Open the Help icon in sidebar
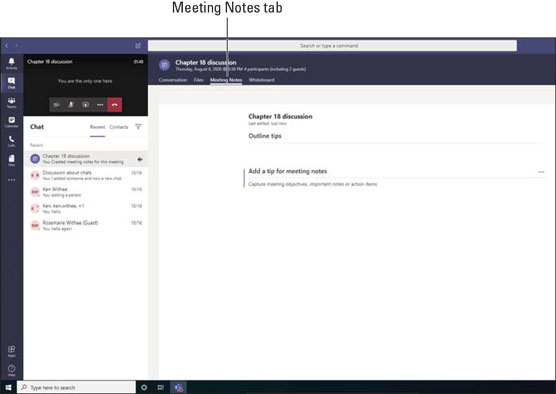The width and height of the screenshot is (556, 394). (11, 370)
